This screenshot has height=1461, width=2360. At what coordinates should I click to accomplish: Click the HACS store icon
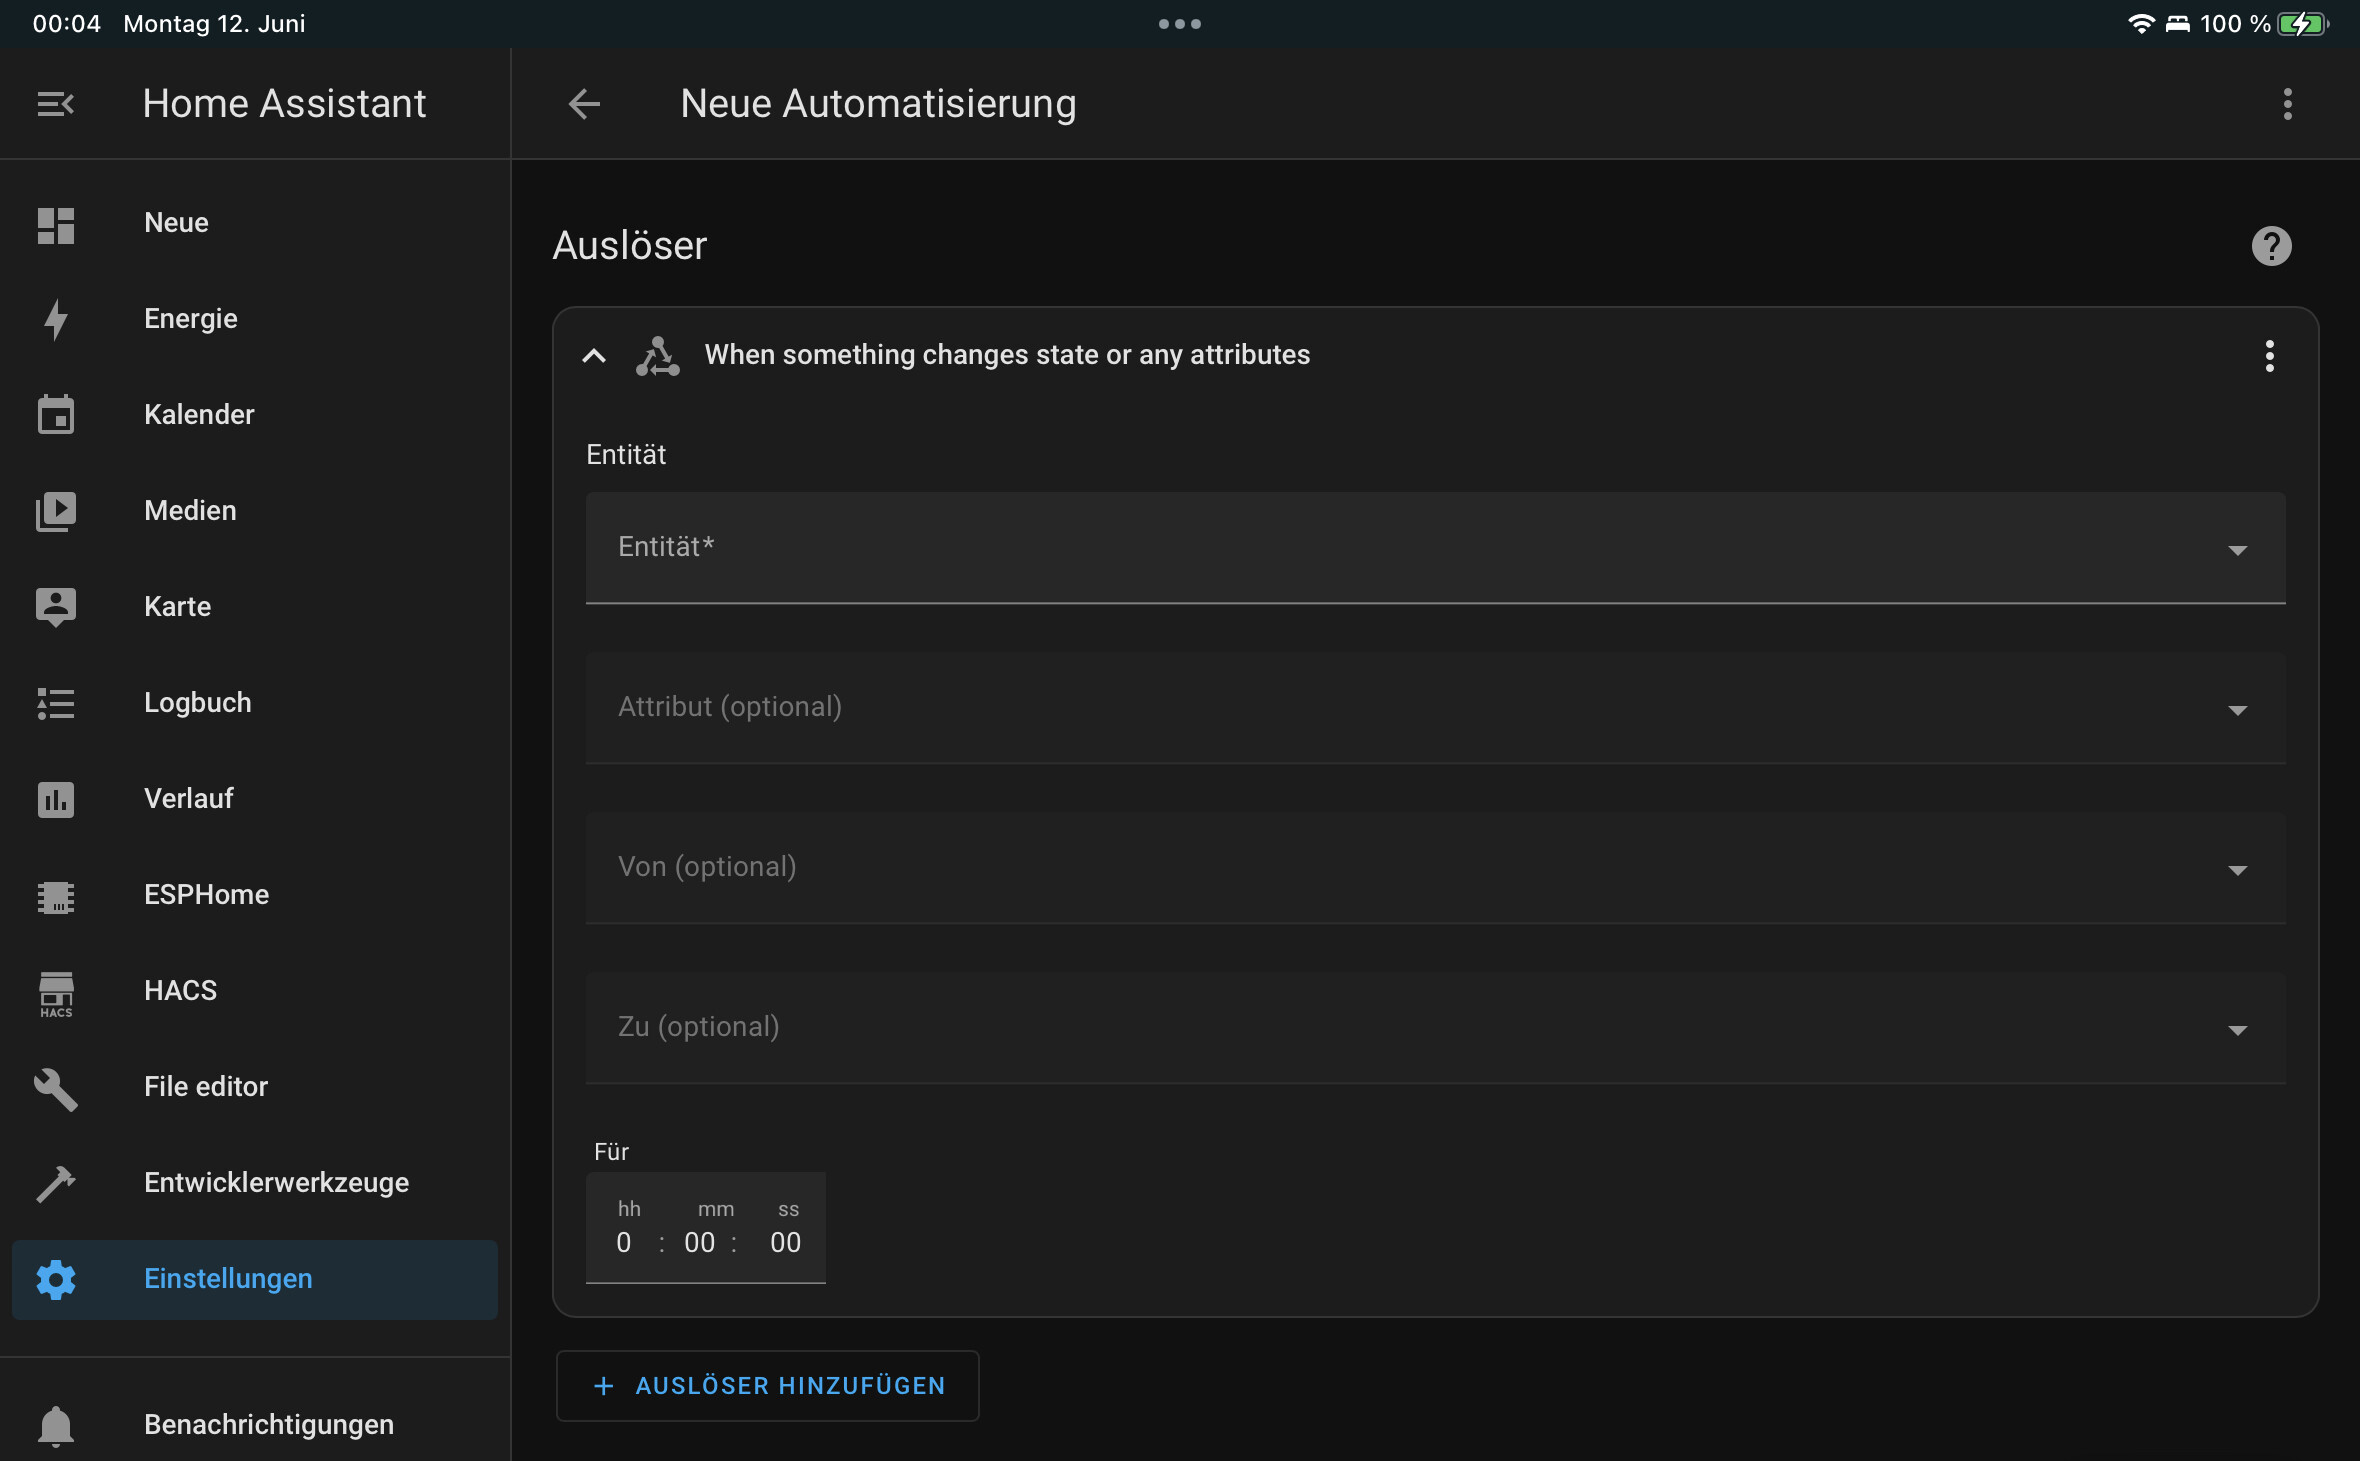pos(56,994)
